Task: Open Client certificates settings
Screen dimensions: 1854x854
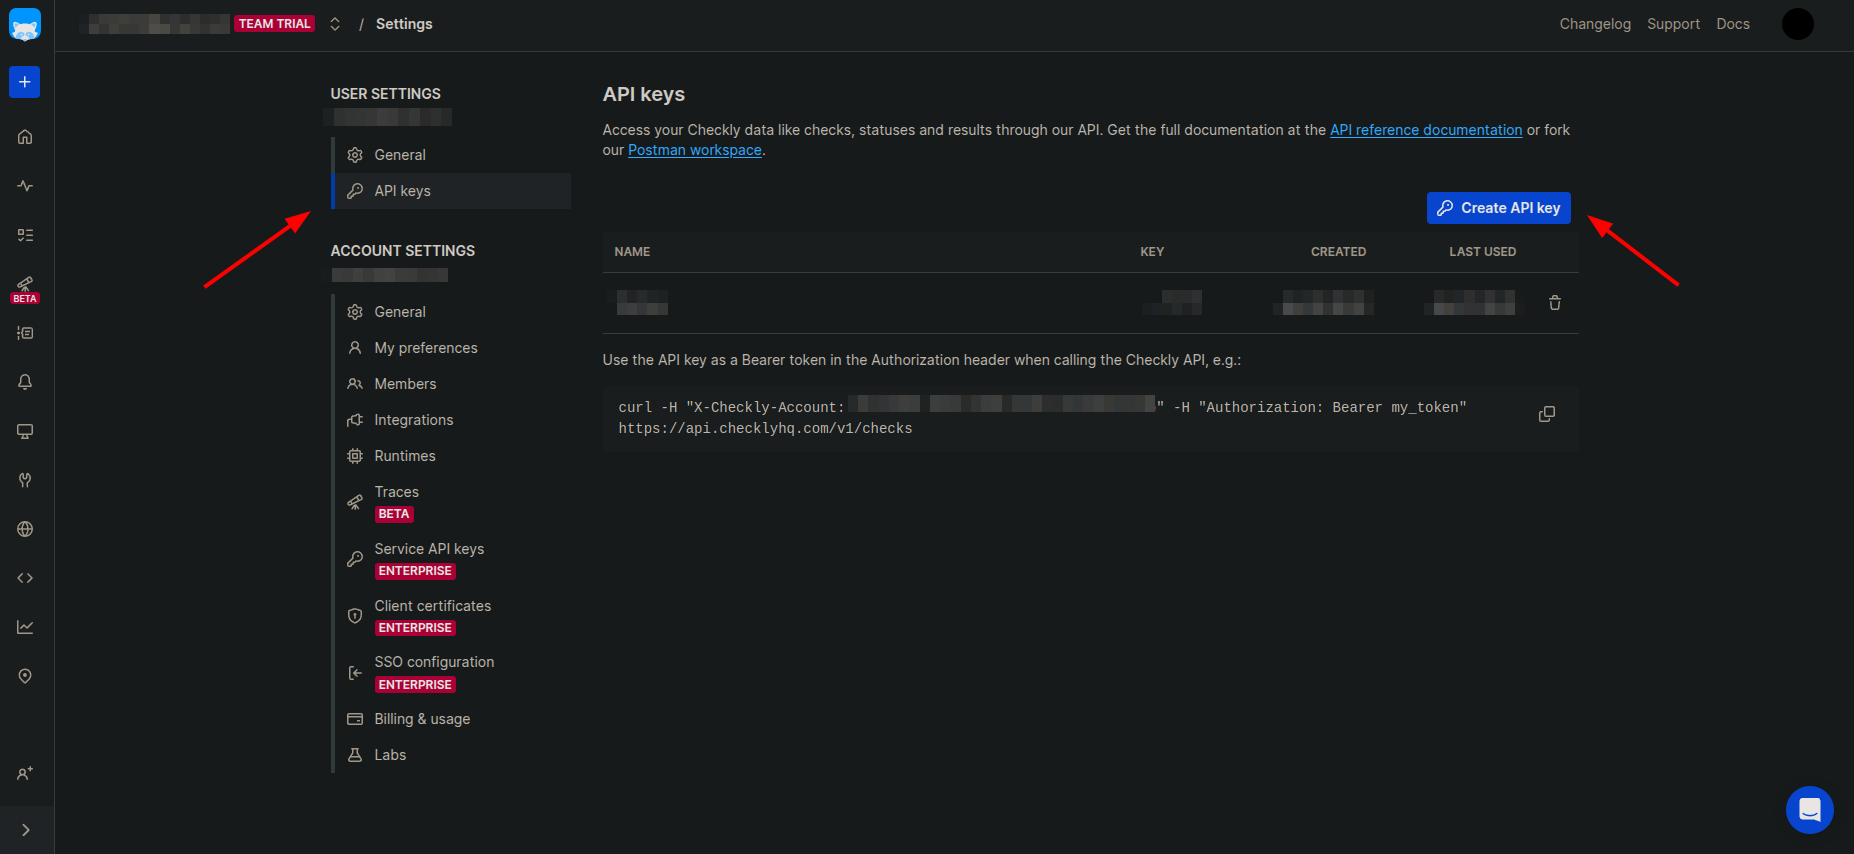Action: coord(452,616)
